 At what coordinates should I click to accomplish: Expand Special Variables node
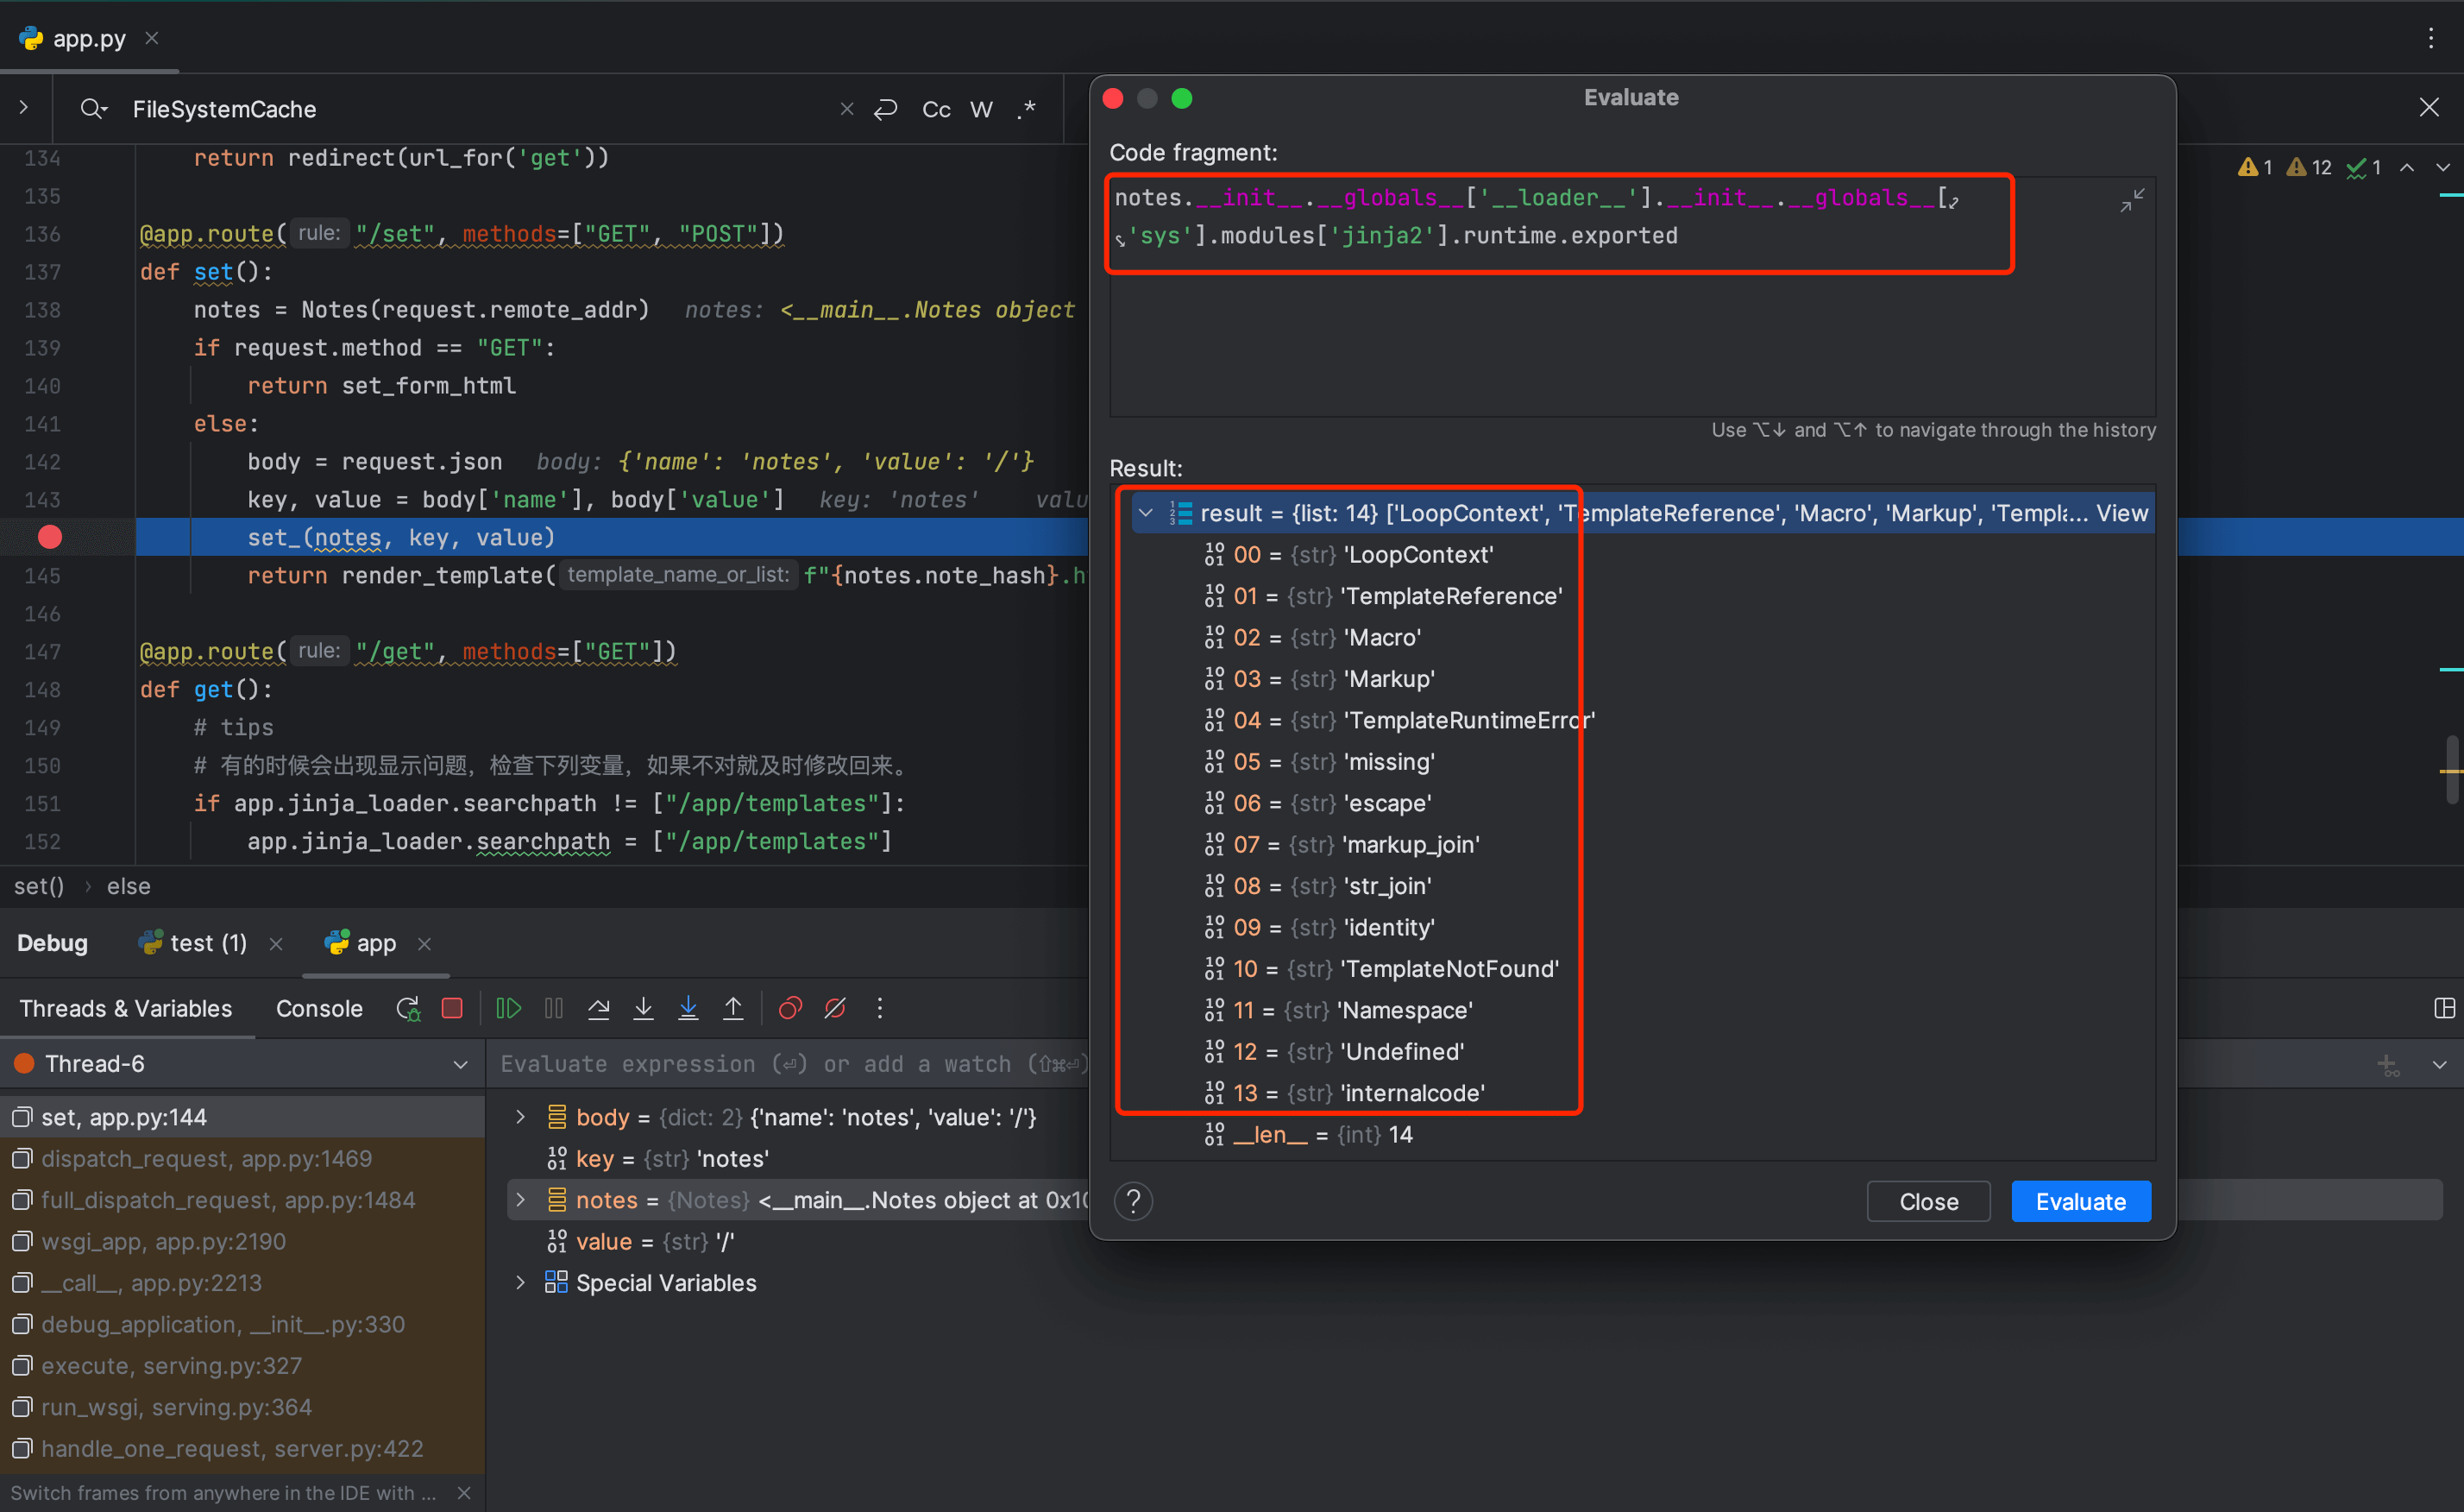click(520, 1283)
